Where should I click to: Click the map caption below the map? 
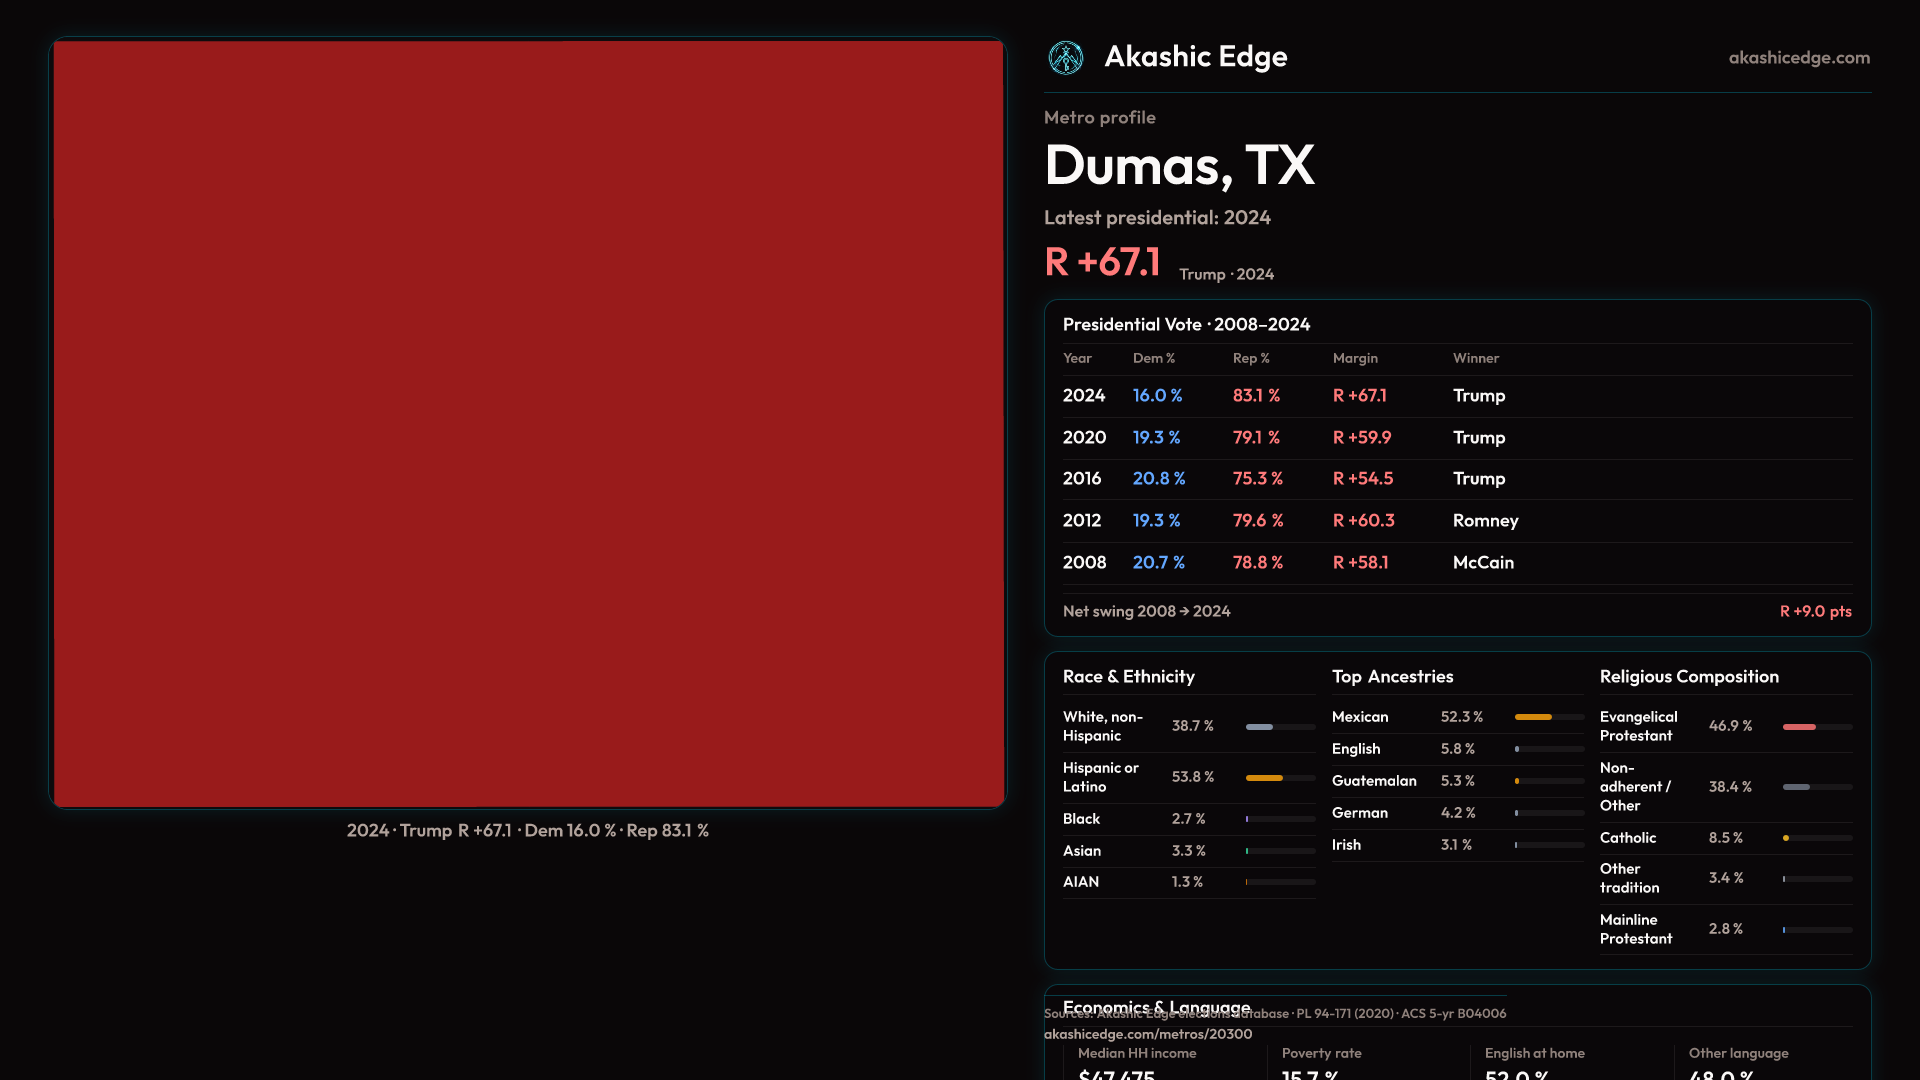click(x=528, y=831)
